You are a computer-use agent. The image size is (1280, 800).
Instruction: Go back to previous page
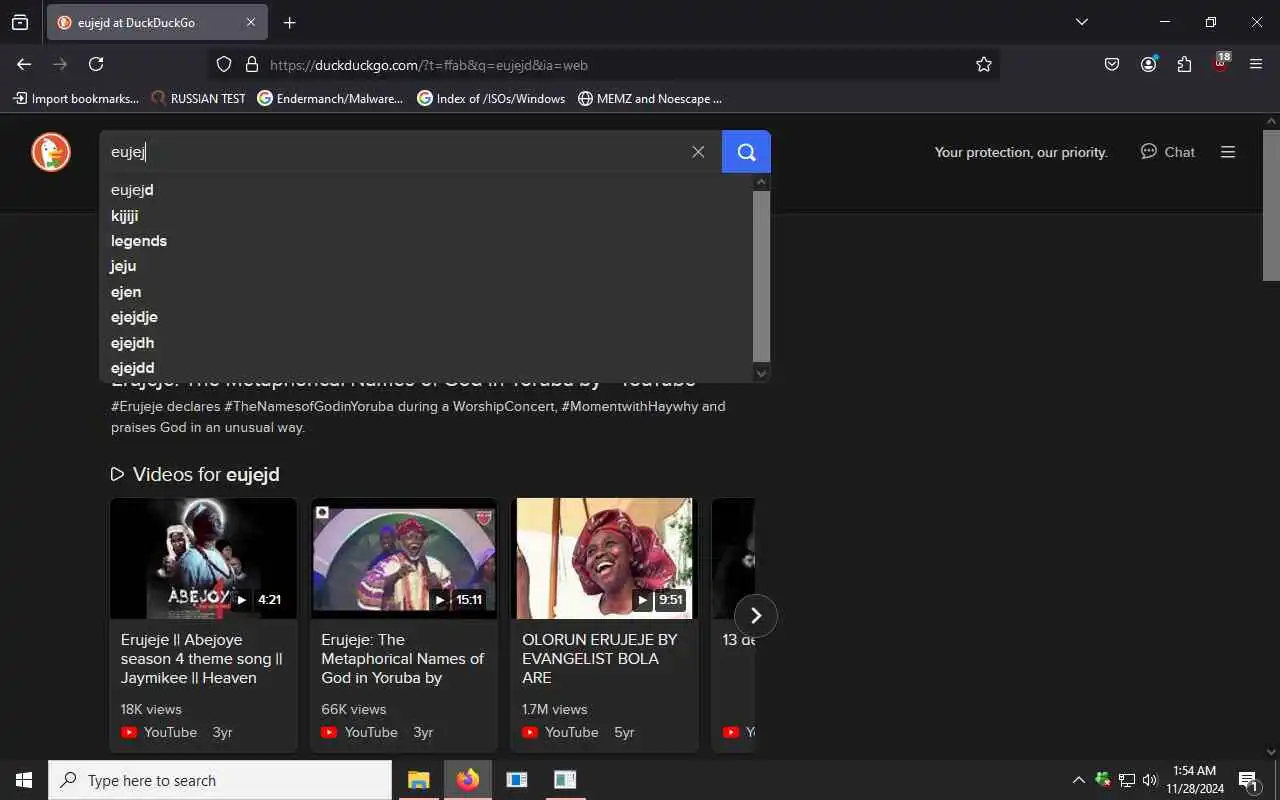tap(24, 64)
